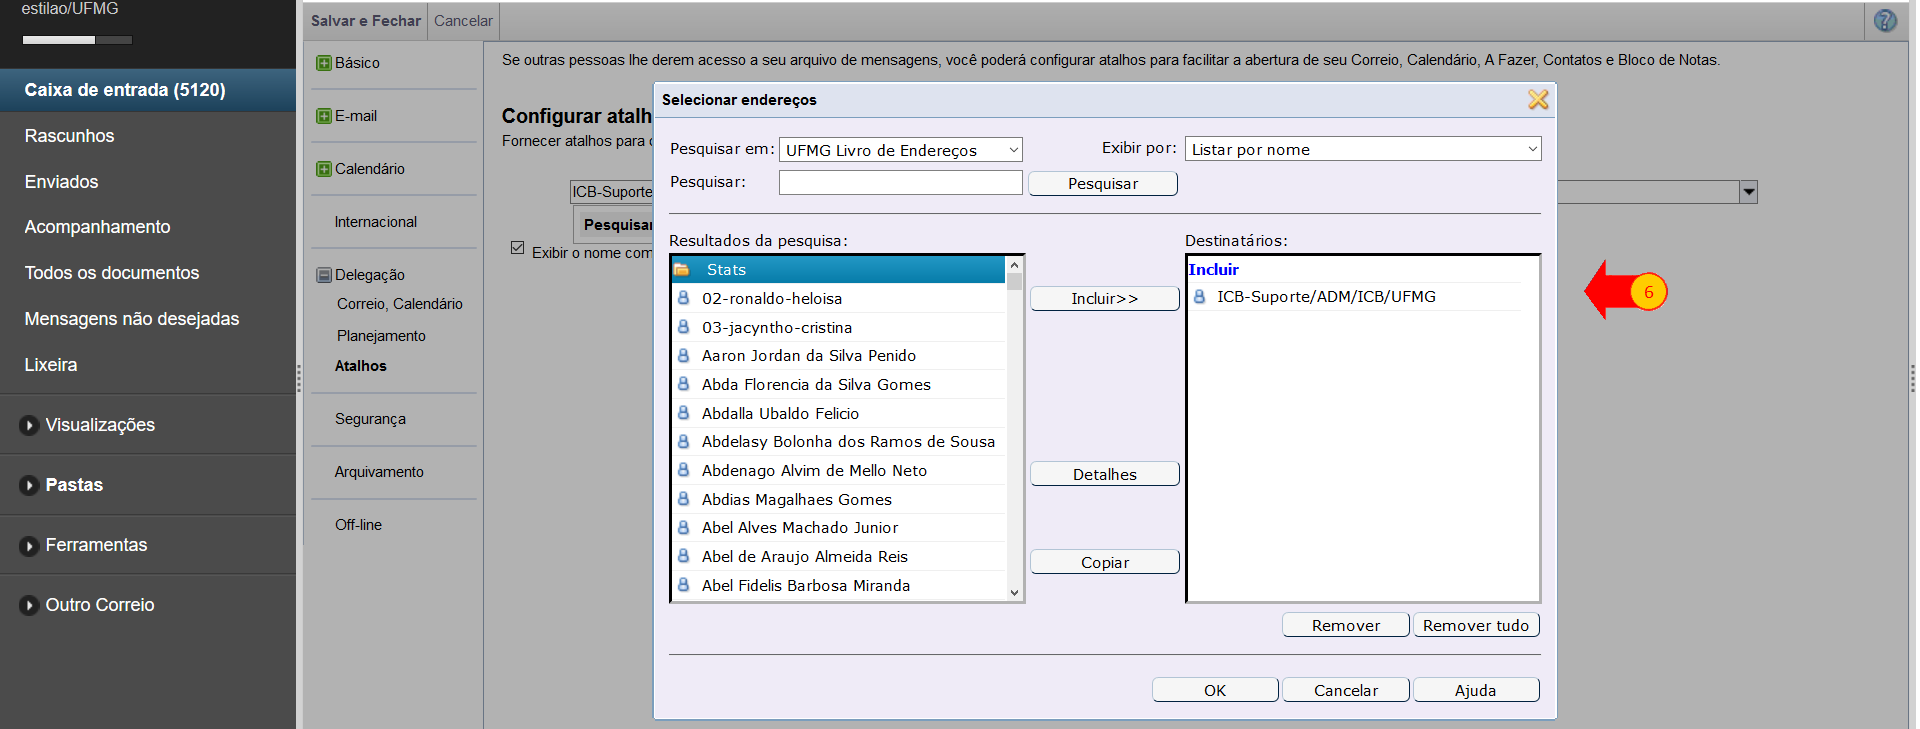This screenshot has height=729, width=1920.
Task: Click the Stats folder icon
Action: tap(682, 270)
